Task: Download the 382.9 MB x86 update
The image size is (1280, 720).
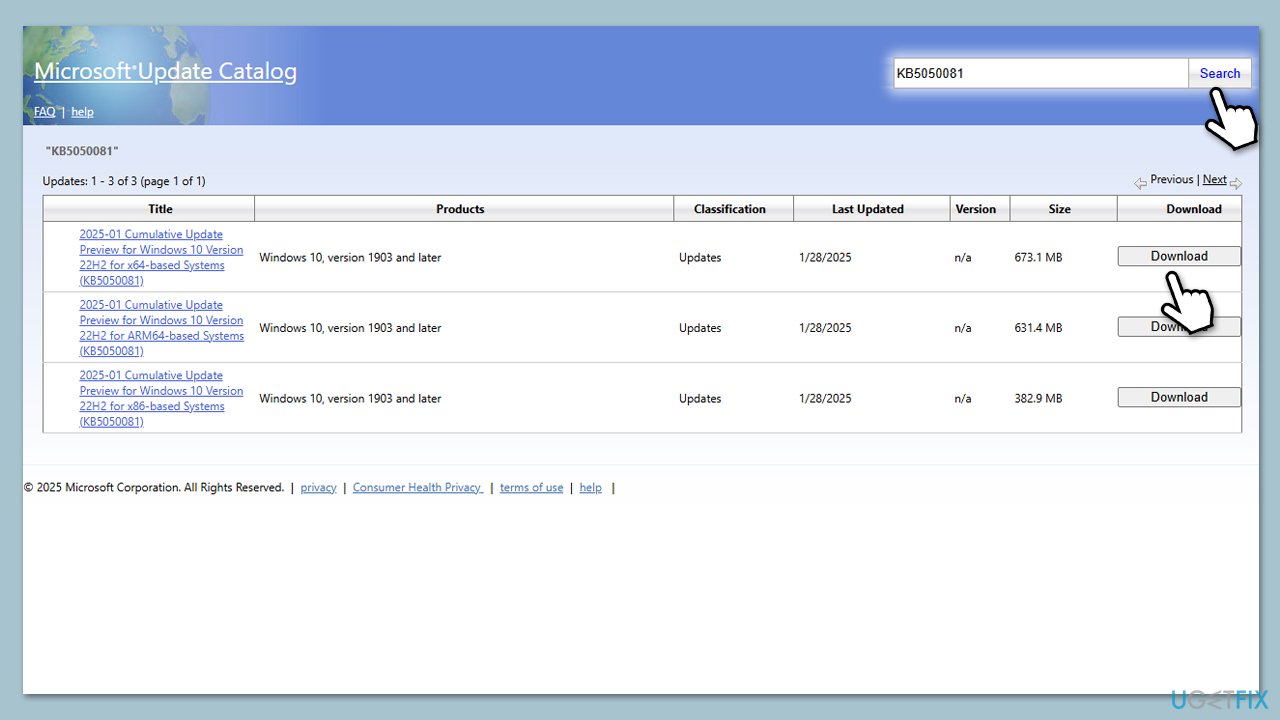Action: 1179,397
